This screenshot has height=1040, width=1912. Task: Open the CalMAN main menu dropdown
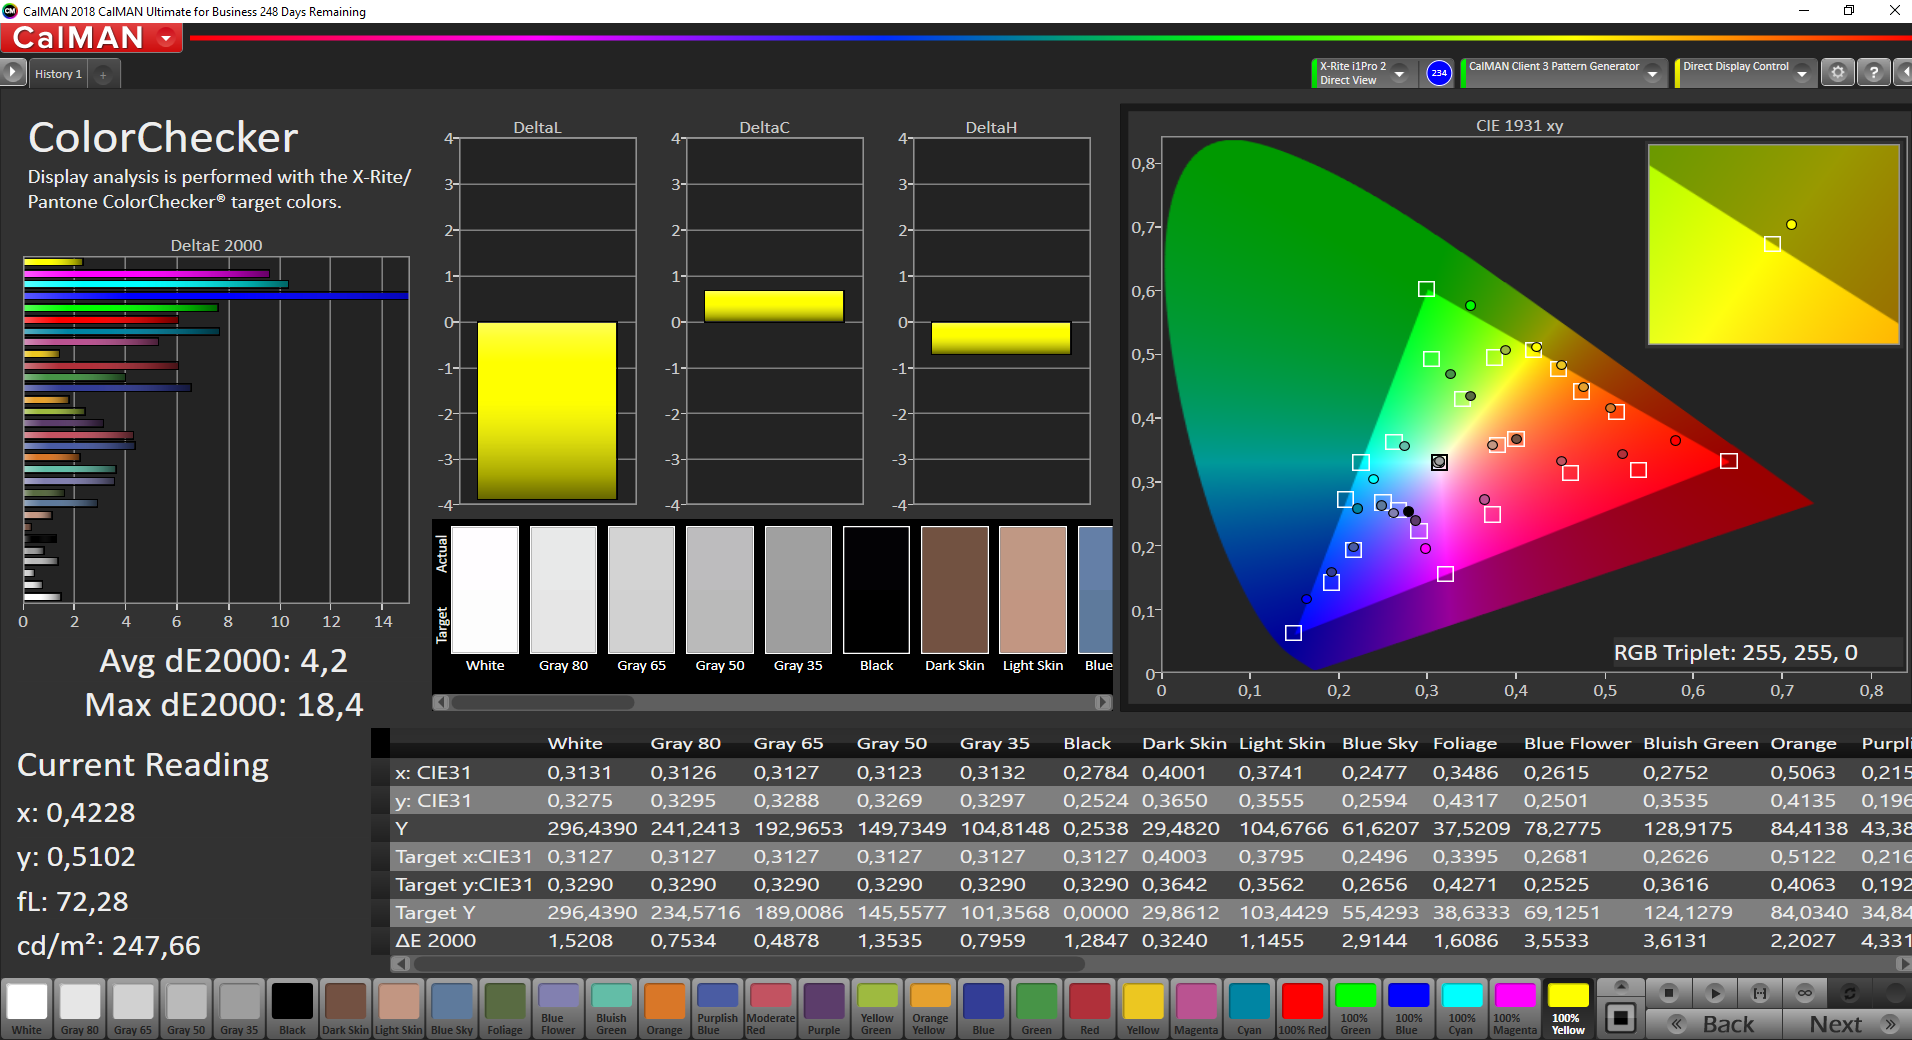[x=166, y=39]
